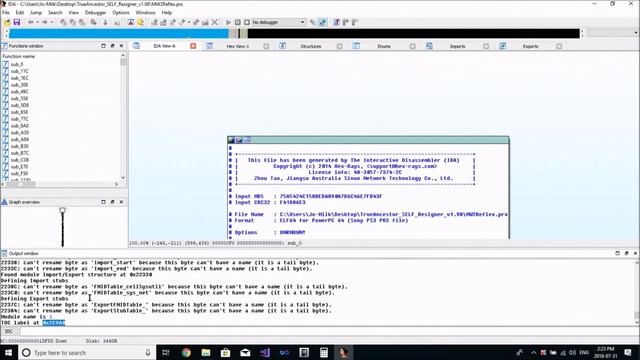
Task: Open the Options menu
Action: [x=121, y=13]
